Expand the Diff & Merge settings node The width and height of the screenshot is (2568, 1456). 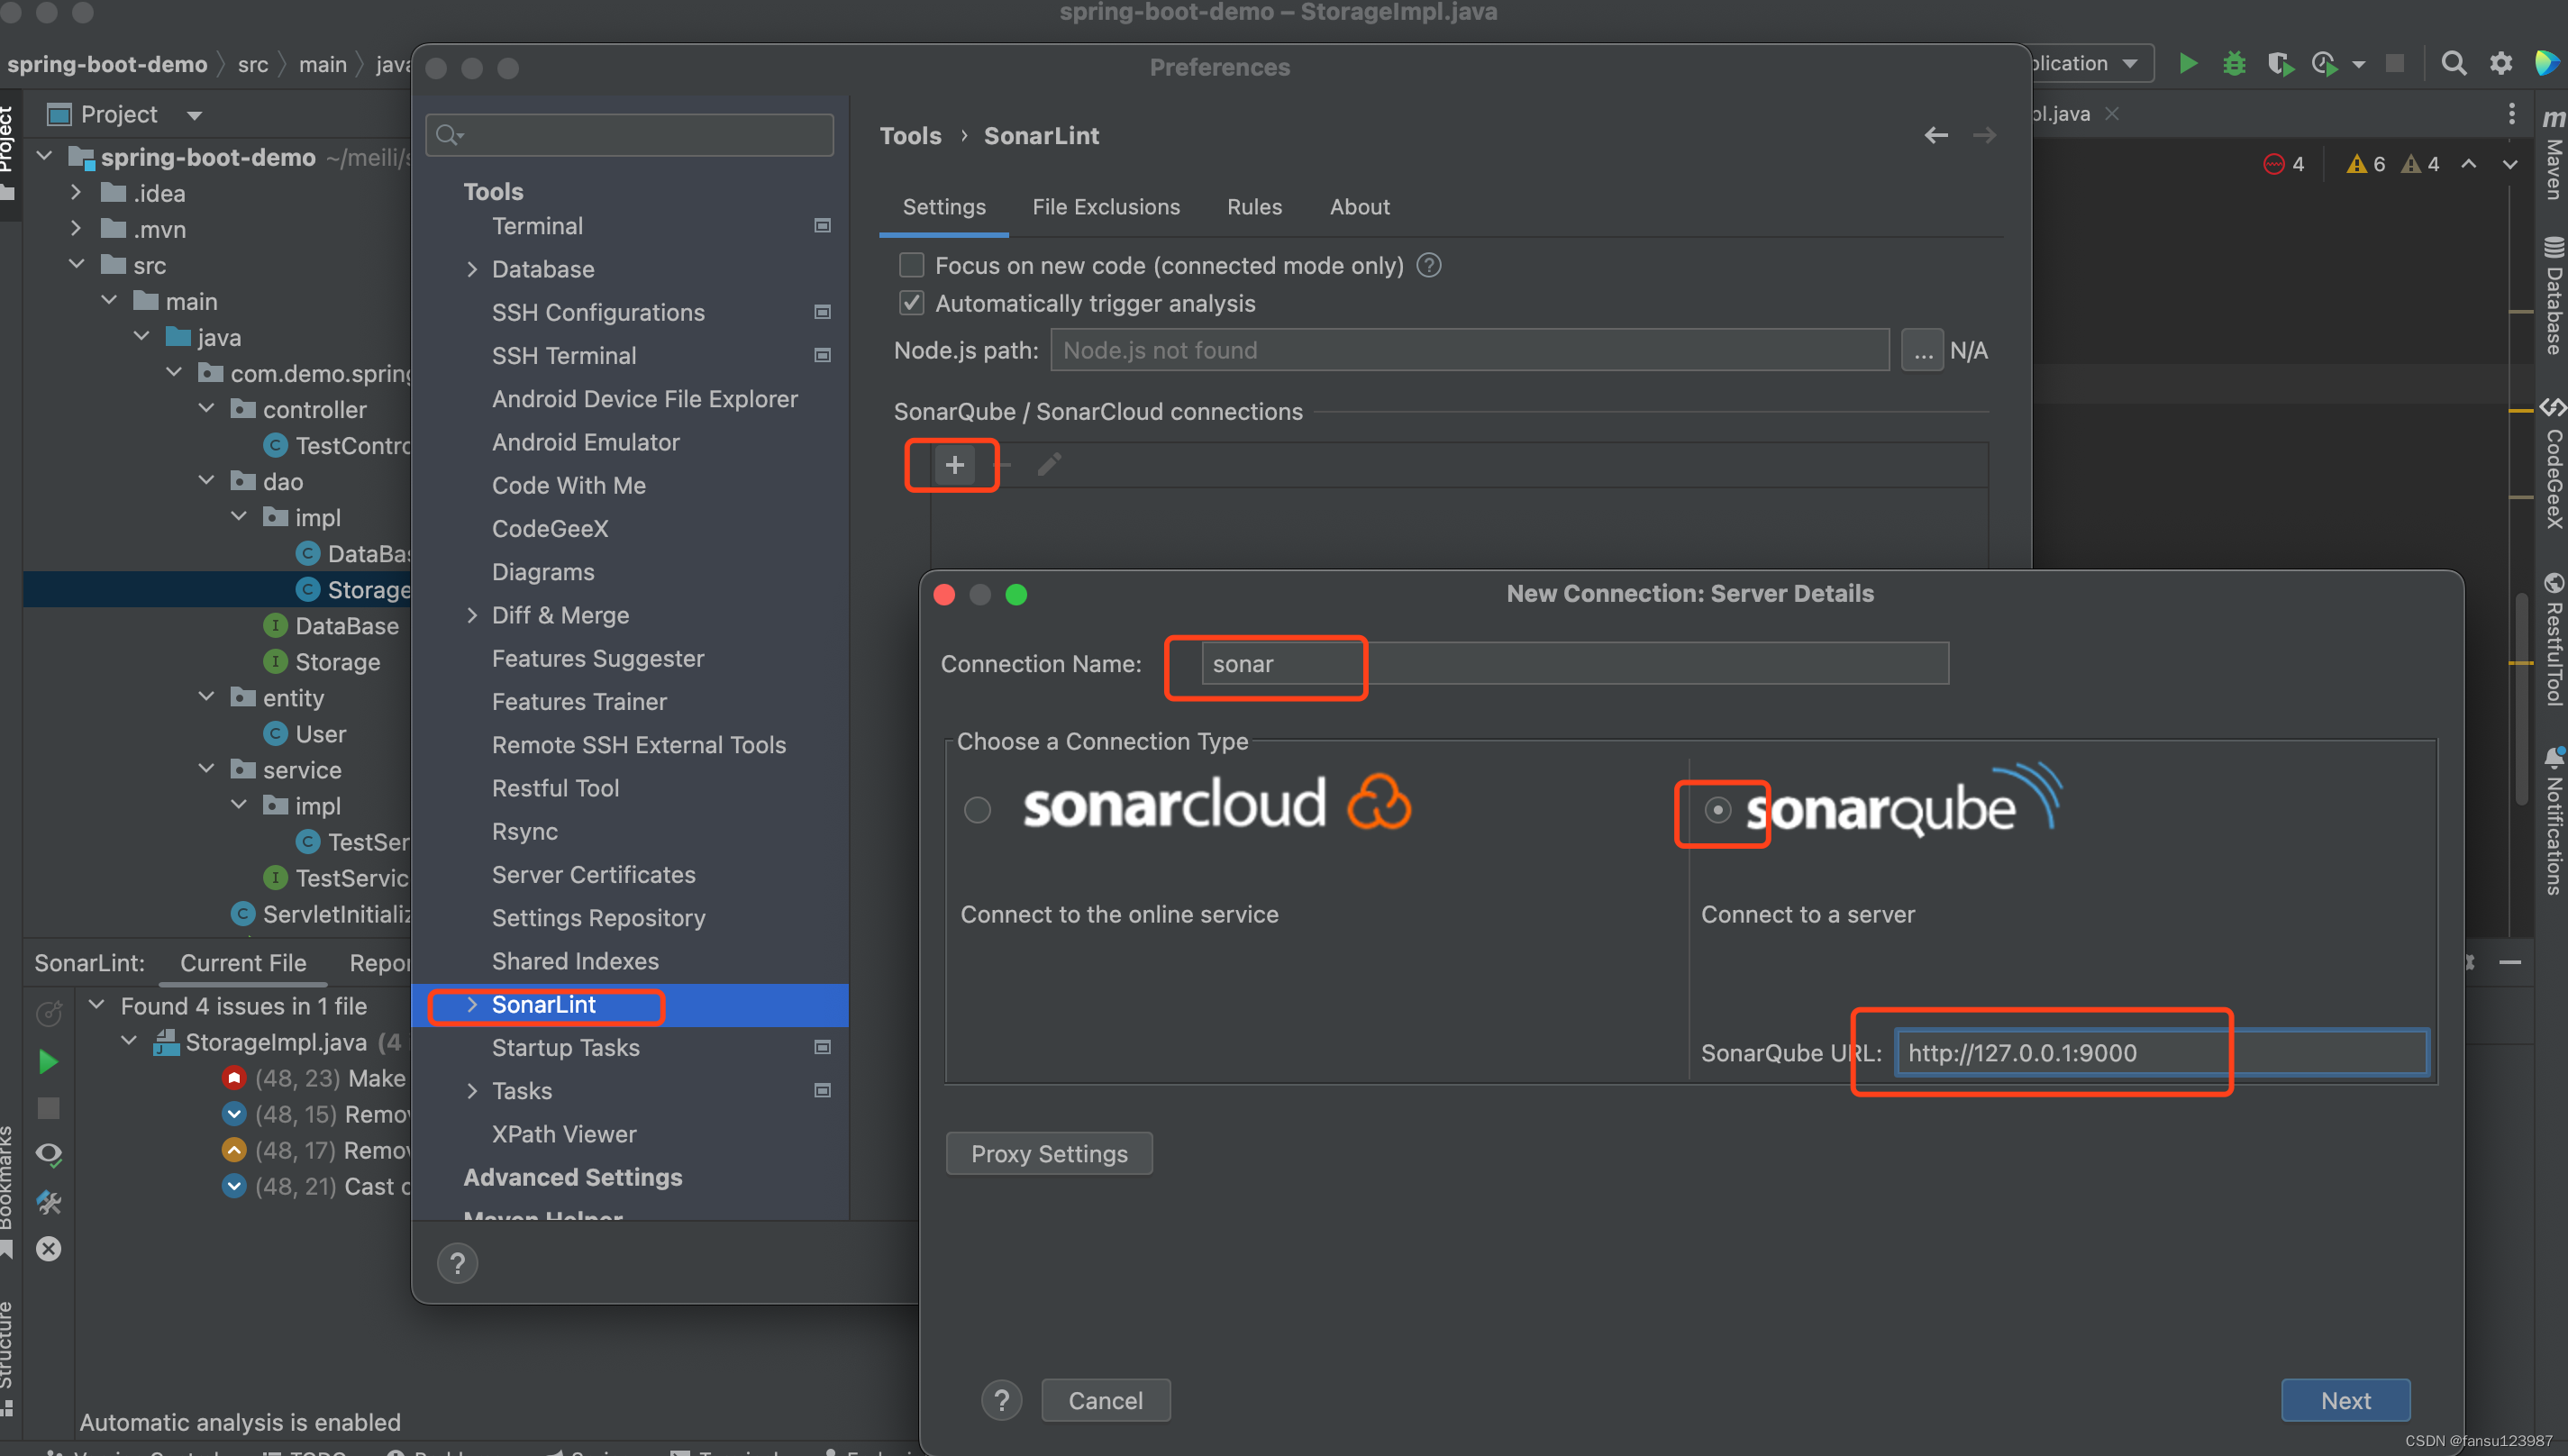pos(472,615)
